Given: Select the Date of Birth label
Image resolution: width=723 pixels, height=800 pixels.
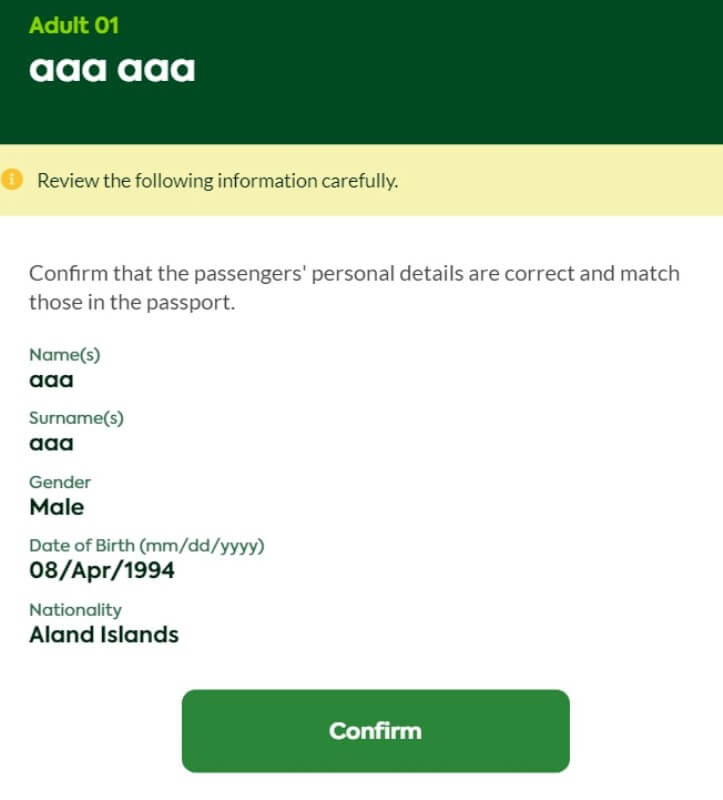Looking at the screenshot, I should click(82, 545).
